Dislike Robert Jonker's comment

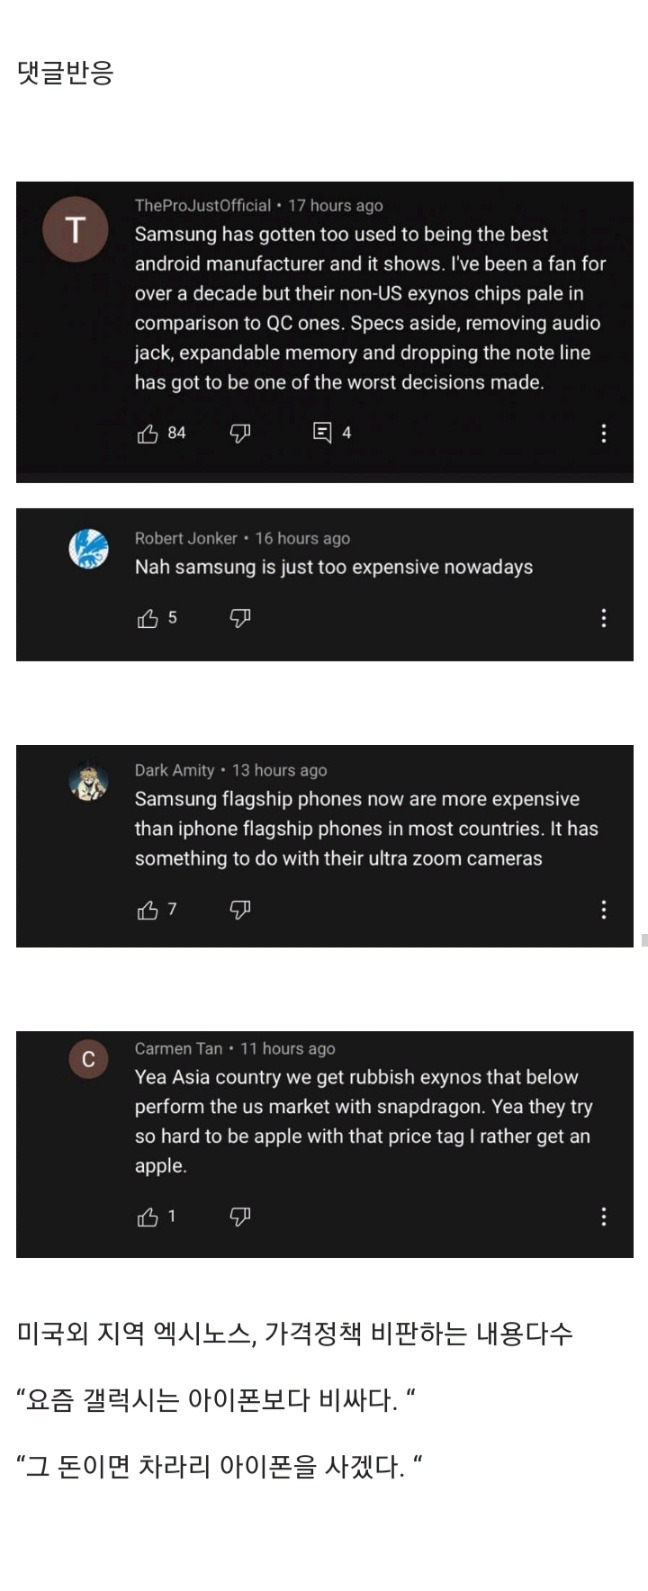[x=240, y=619]
